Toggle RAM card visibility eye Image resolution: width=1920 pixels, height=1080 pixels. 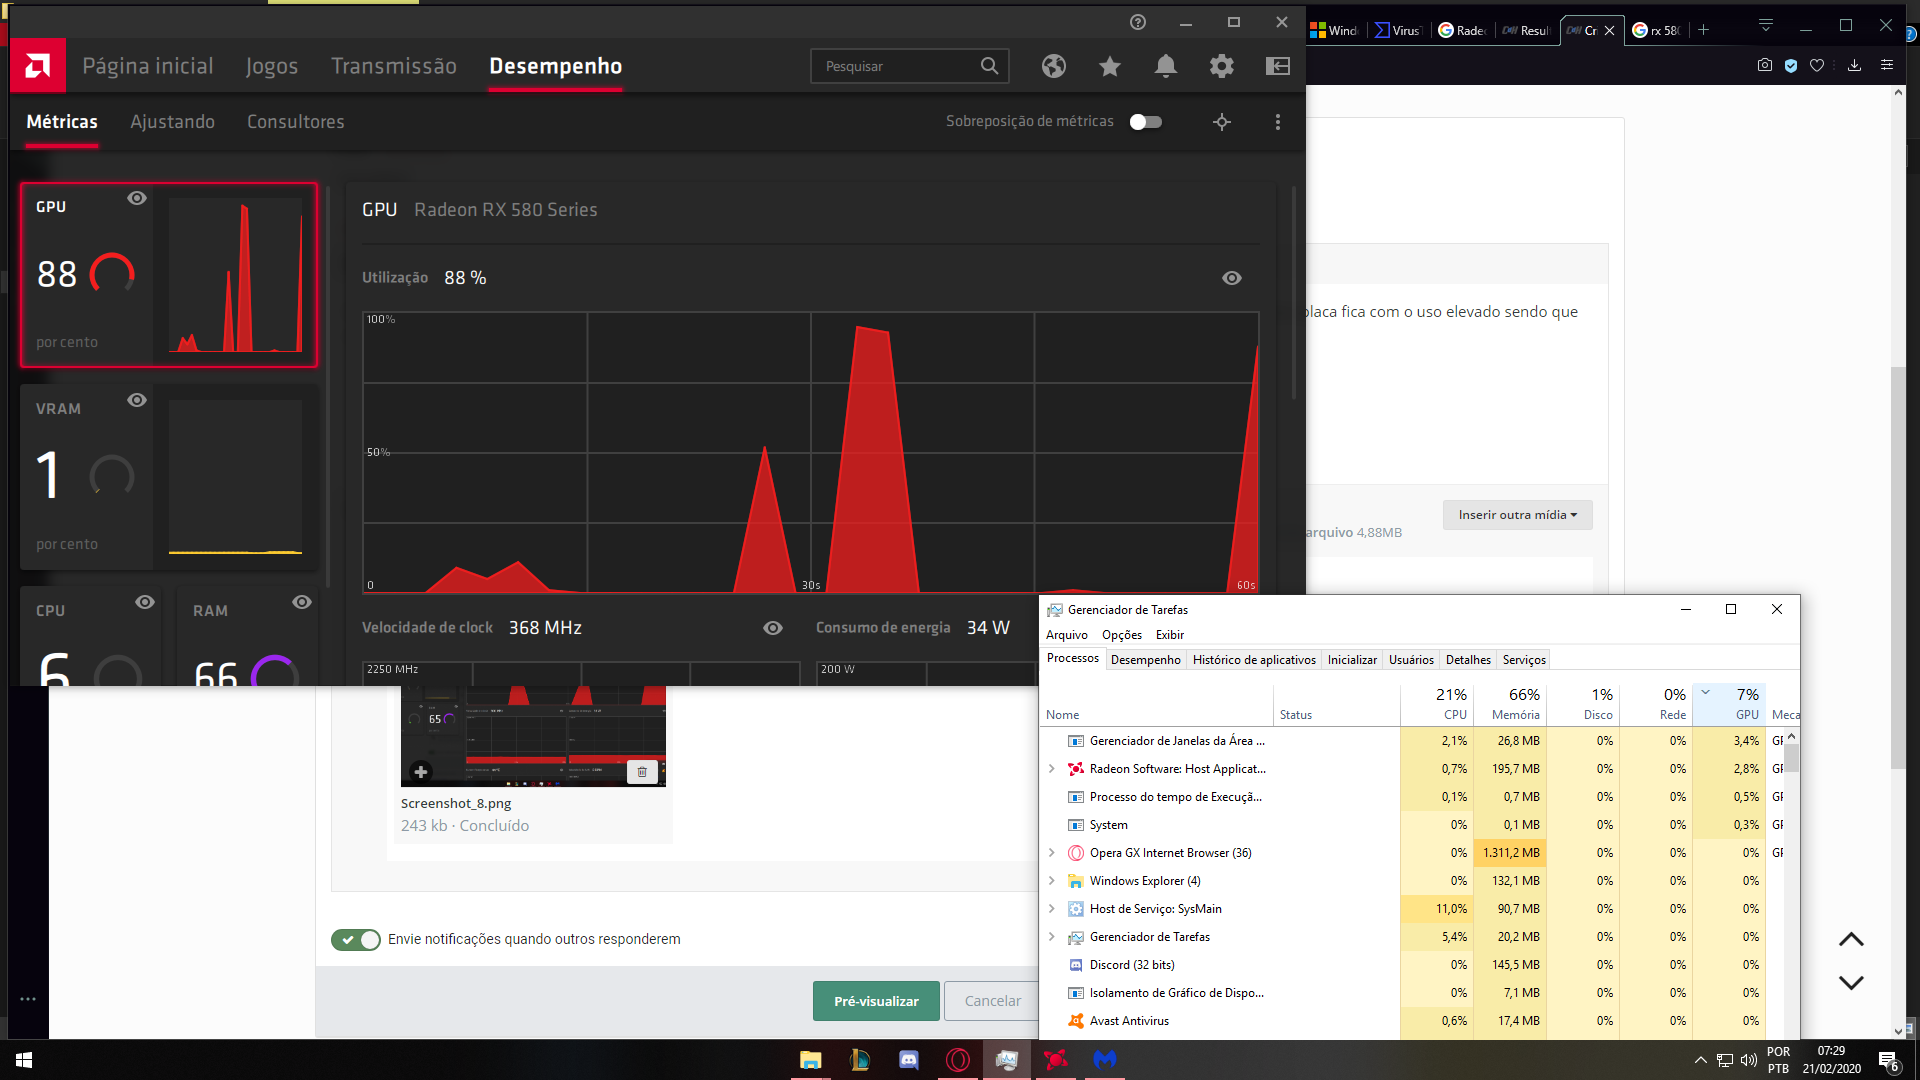tap(302, 602)
